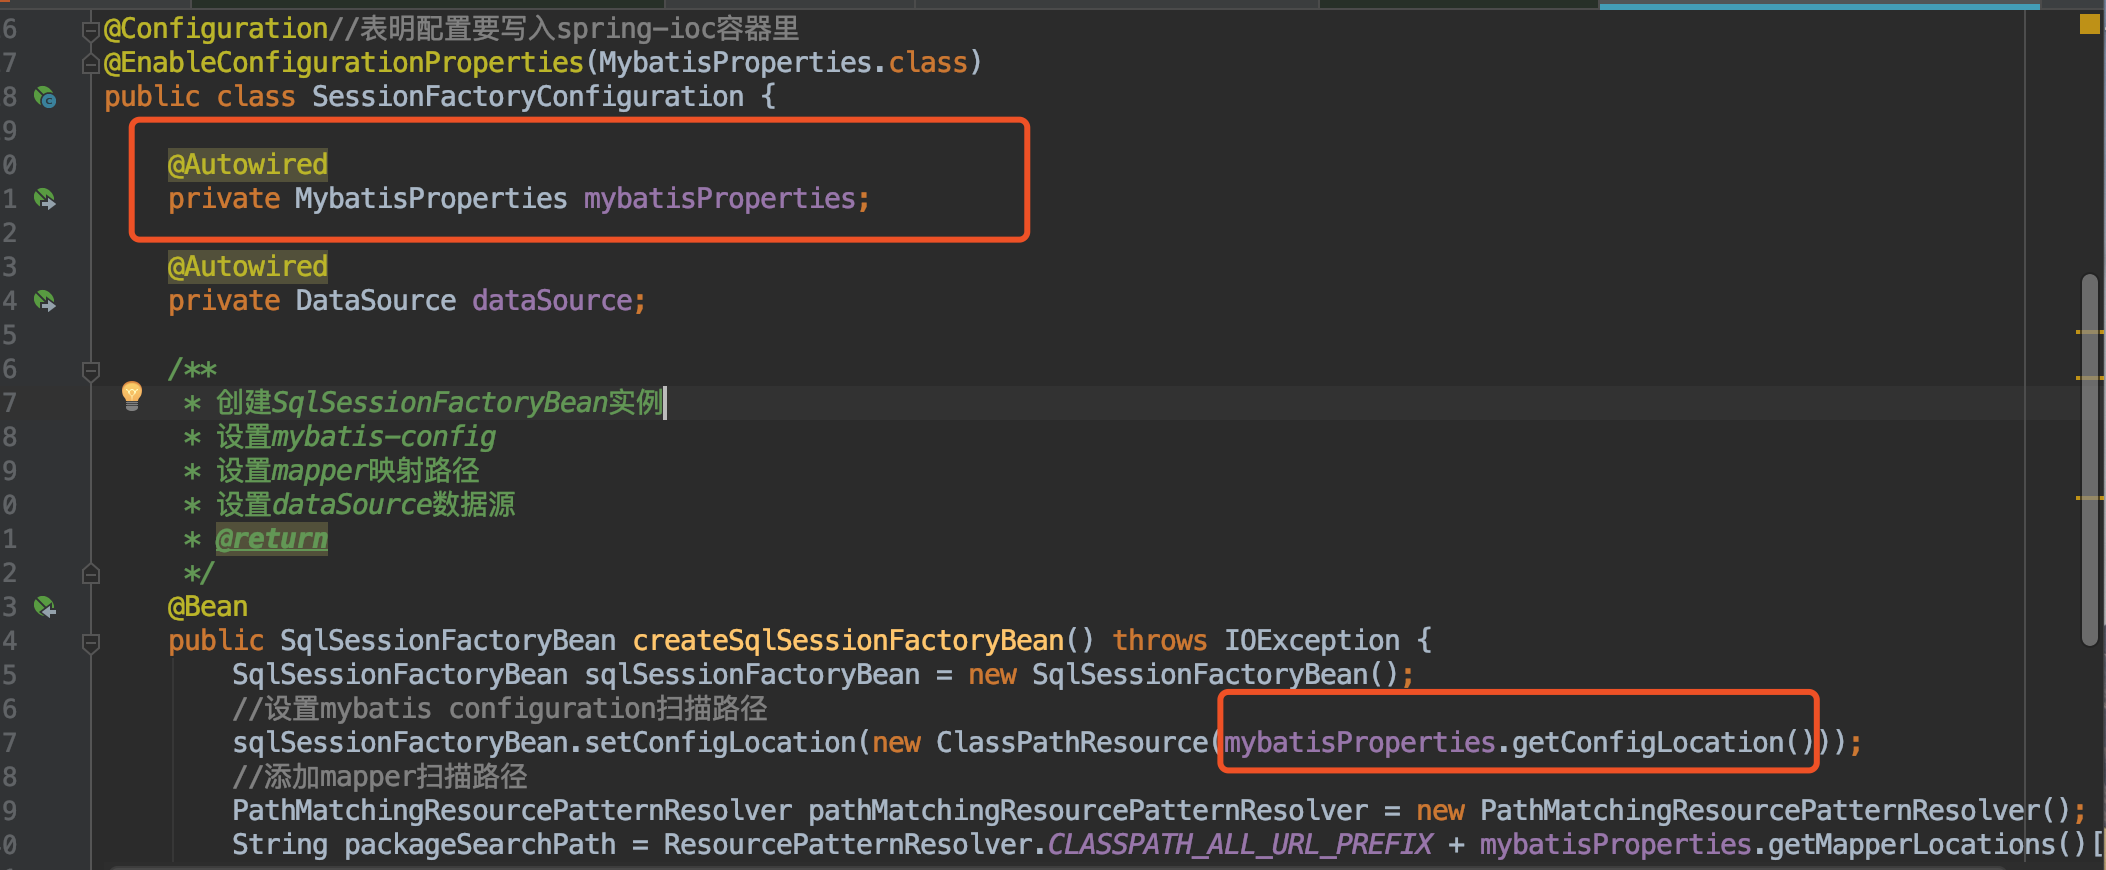Click the vertical editor scrollbar thumb

(2089, 459)
